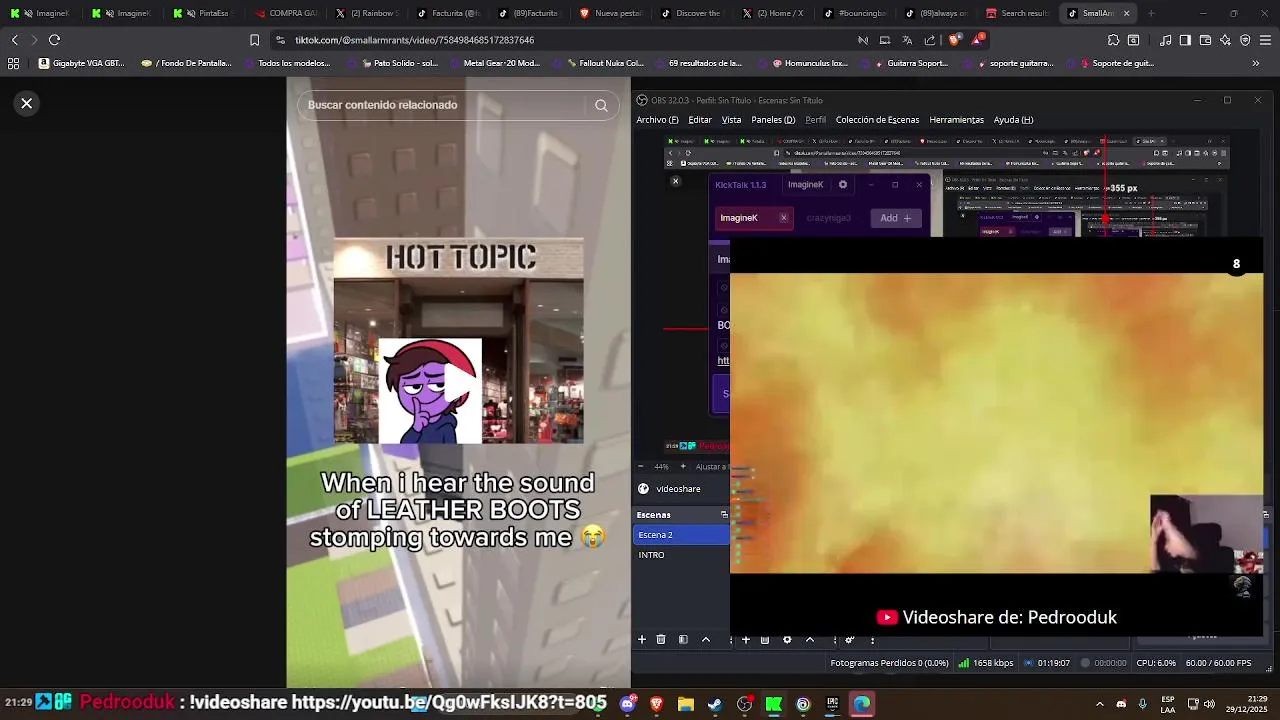Open the 'Fondo De Pantalla...' bookmark
This screenshot has width=1280, height=720.
pos(187,63)
